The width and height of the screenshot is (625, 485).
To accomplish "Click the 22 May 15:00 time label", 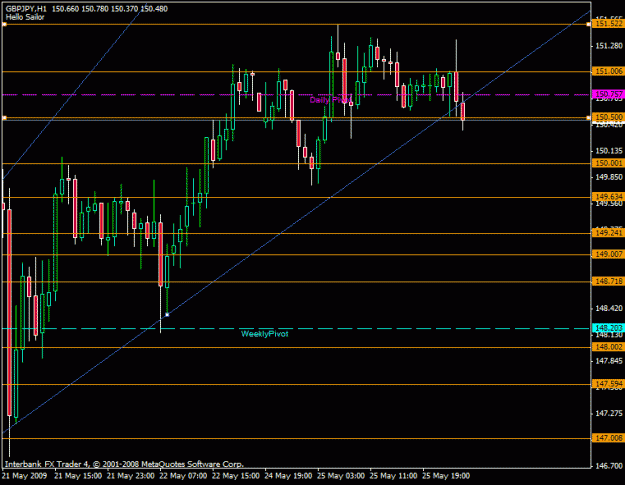I will pyautogui.click(x=236, y=476).
